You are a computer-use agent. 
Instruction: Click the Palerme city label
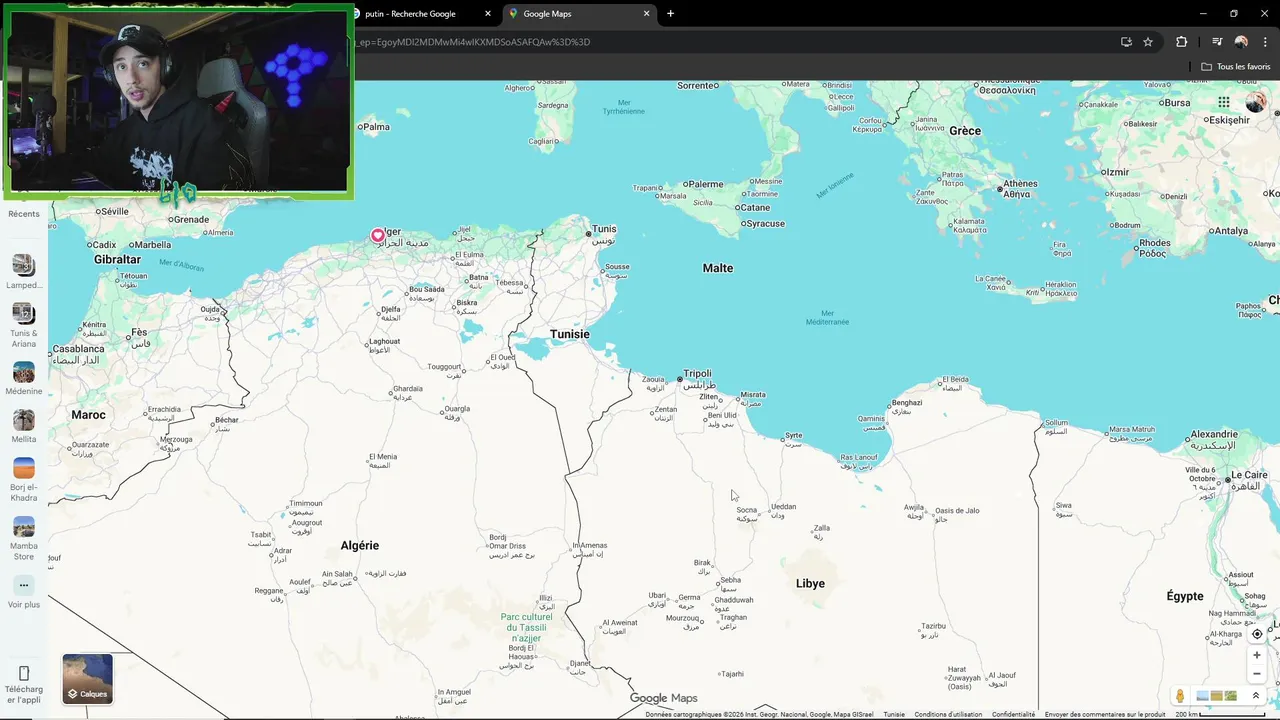704,184
